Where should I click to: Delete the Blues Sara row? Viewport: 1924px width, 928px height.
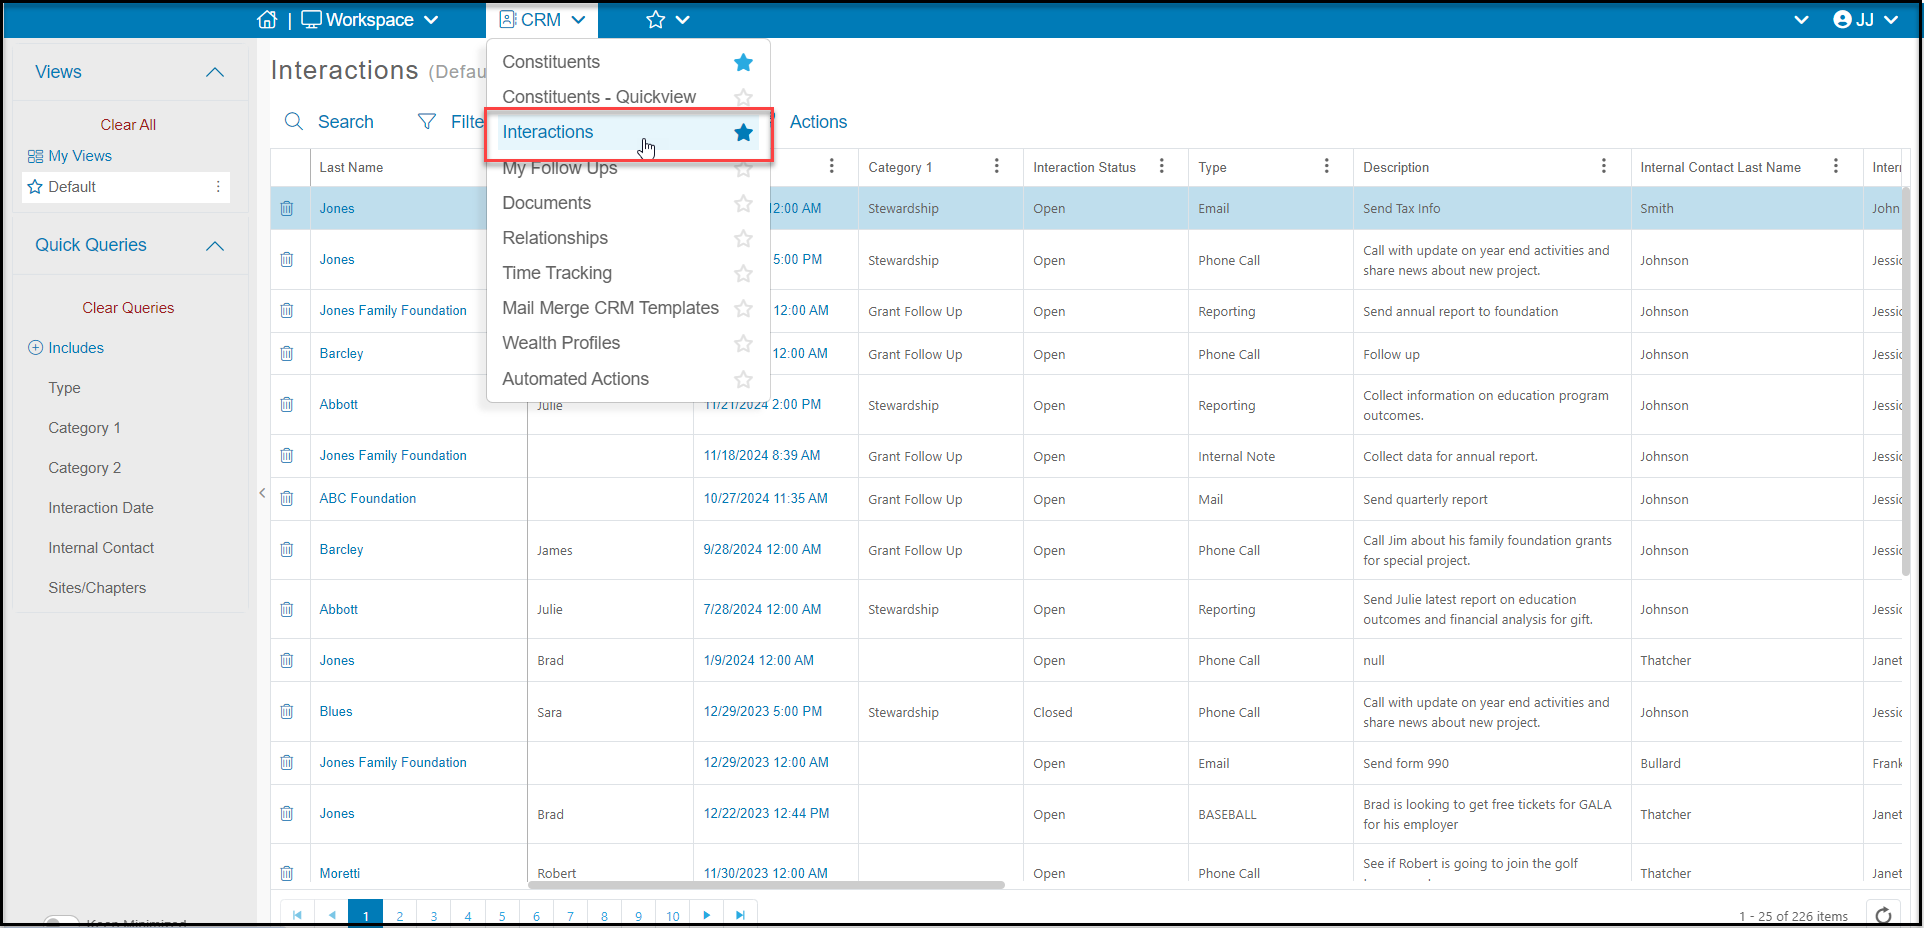coord(287,712)
